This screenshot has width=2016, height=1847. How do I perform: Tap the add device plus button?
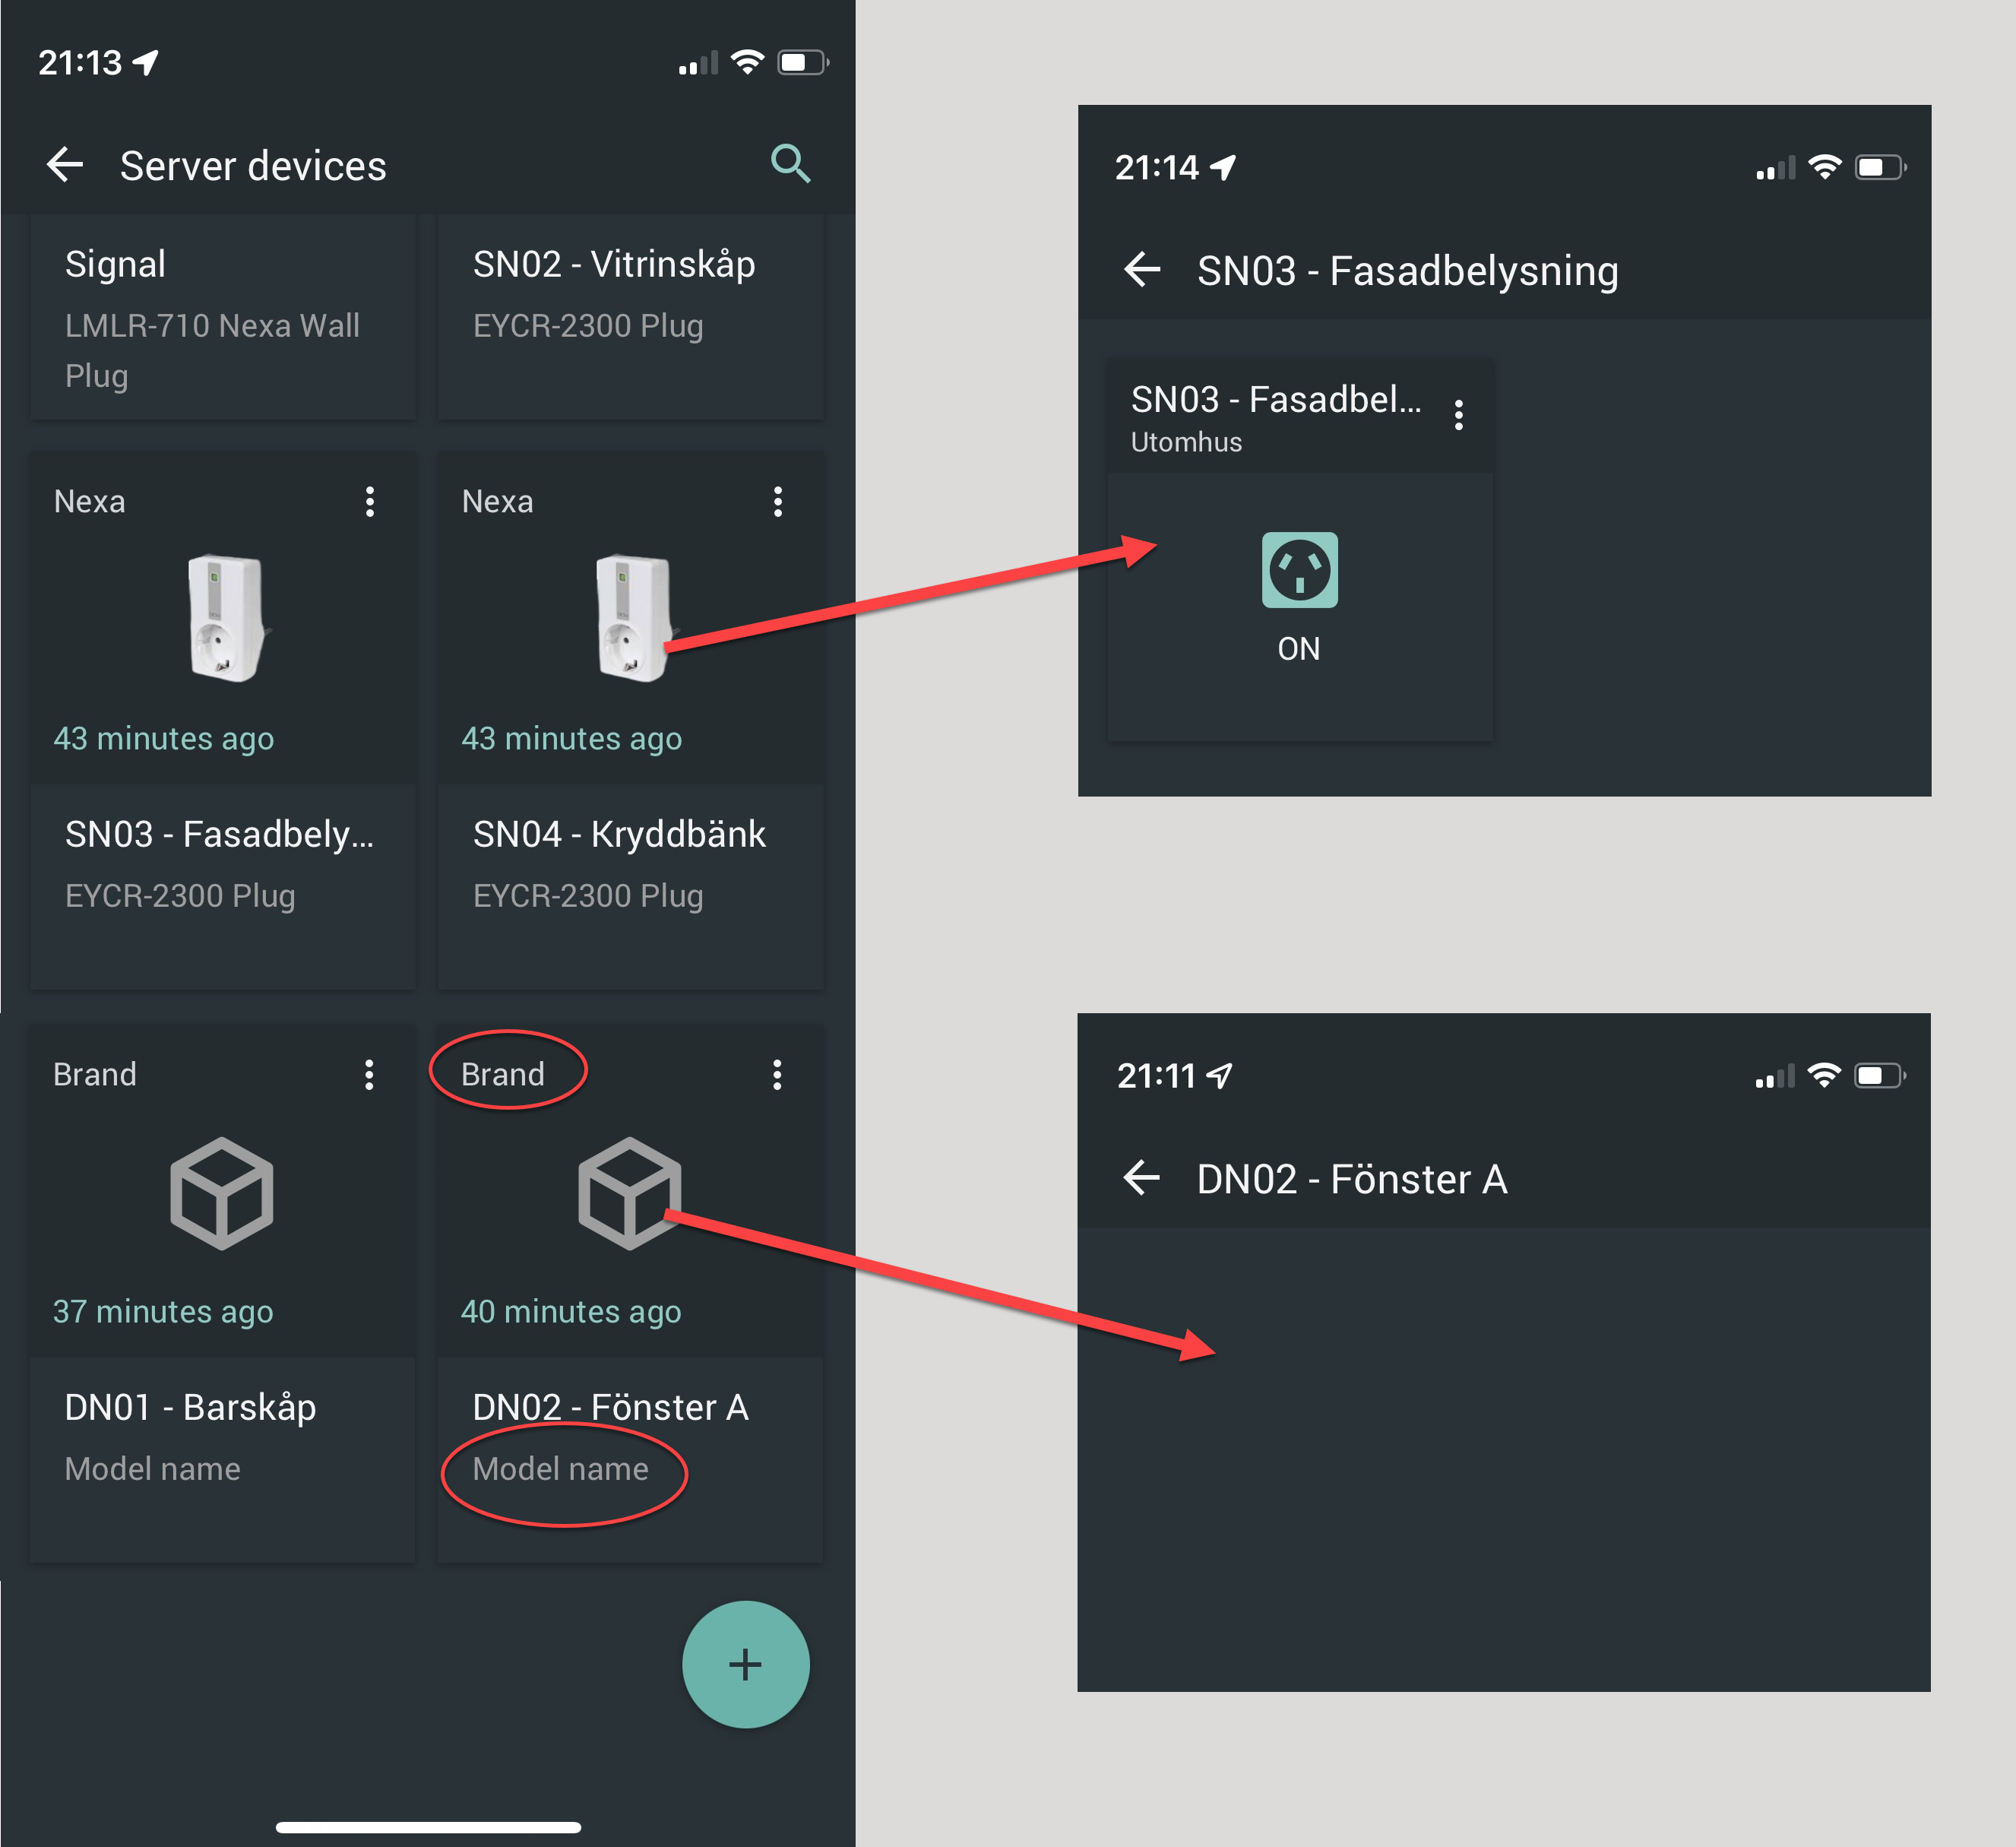745,1664
